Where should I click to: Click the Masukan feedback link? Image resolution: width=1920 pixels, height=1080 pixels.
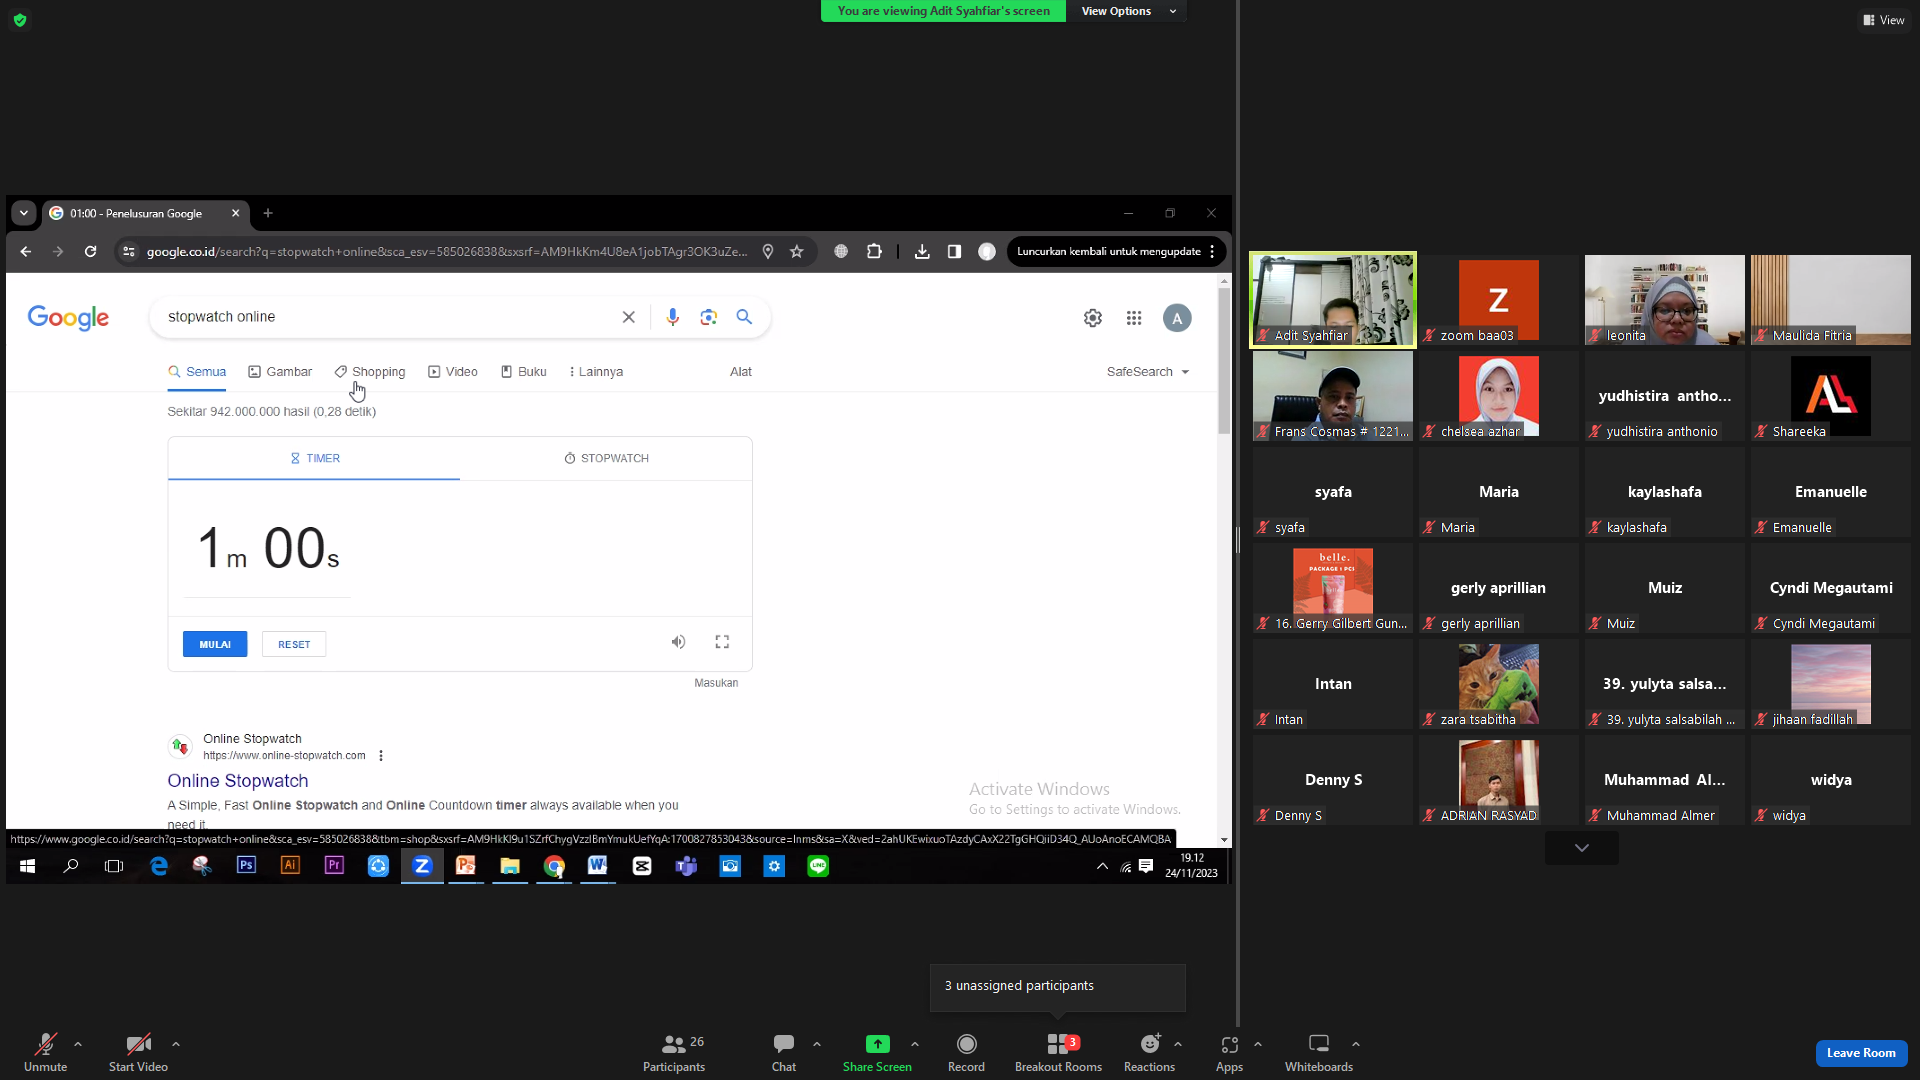tap(716, 683)
